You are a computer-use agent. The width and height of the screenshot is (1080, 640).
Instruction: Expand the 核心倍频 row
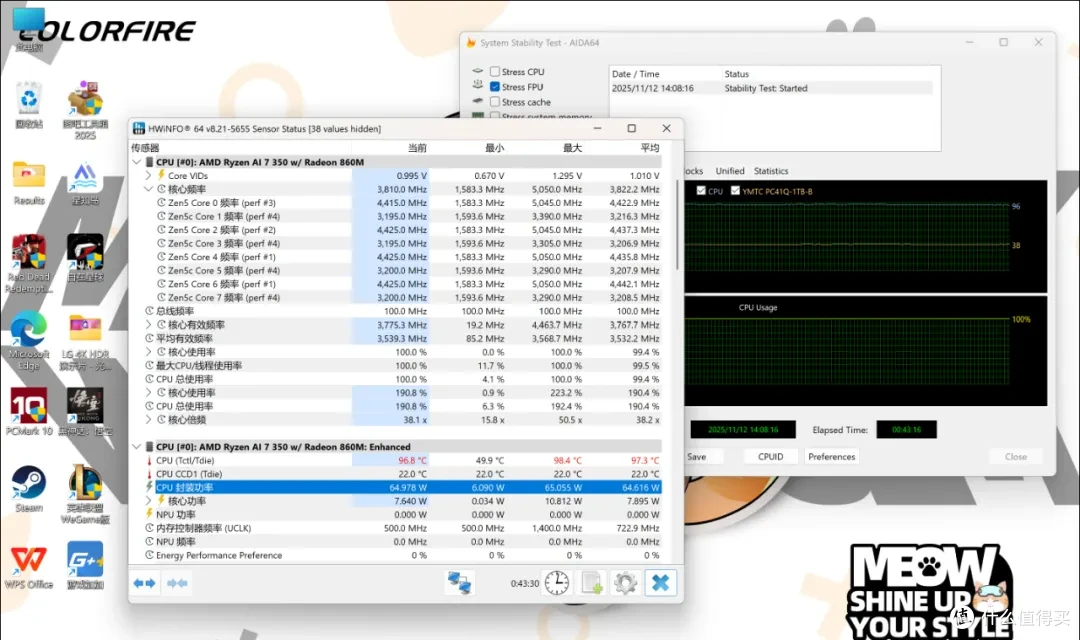tap(148, 420)
